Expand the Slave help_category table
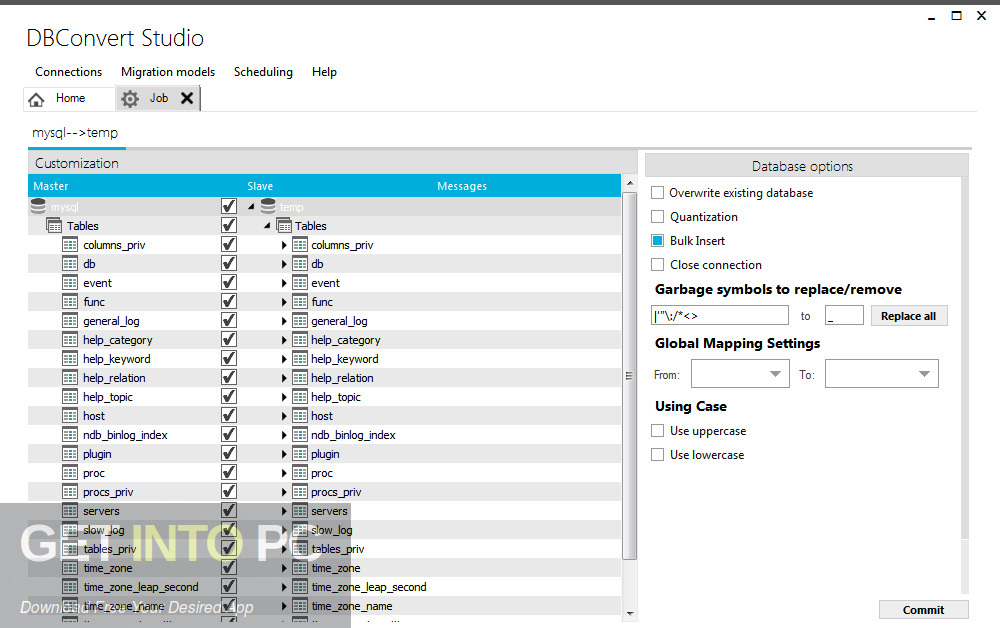This screenshot has height=628, width=1000. pyautogui.click(x=284, y=340)
